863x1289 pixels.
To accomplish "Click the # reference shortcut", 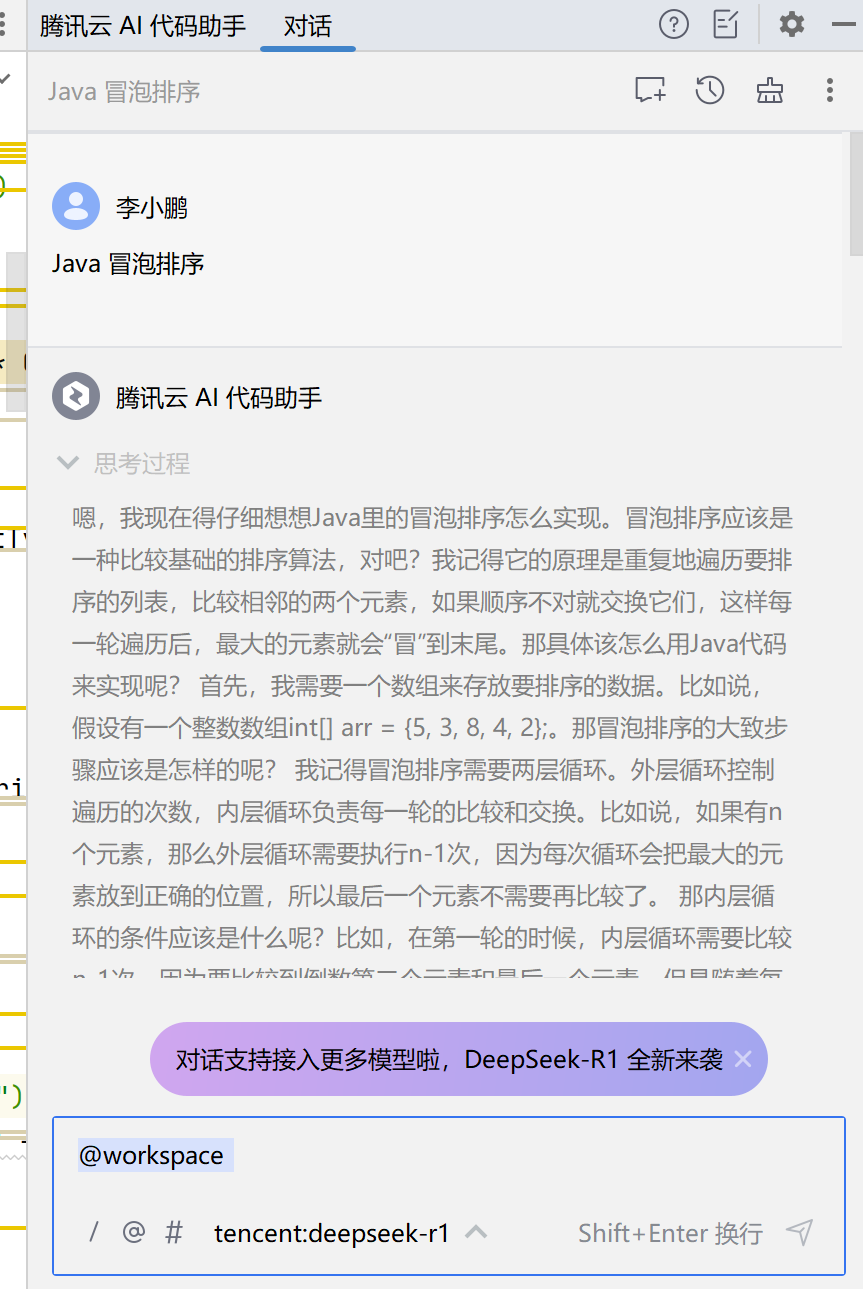I will point(174,1232).
